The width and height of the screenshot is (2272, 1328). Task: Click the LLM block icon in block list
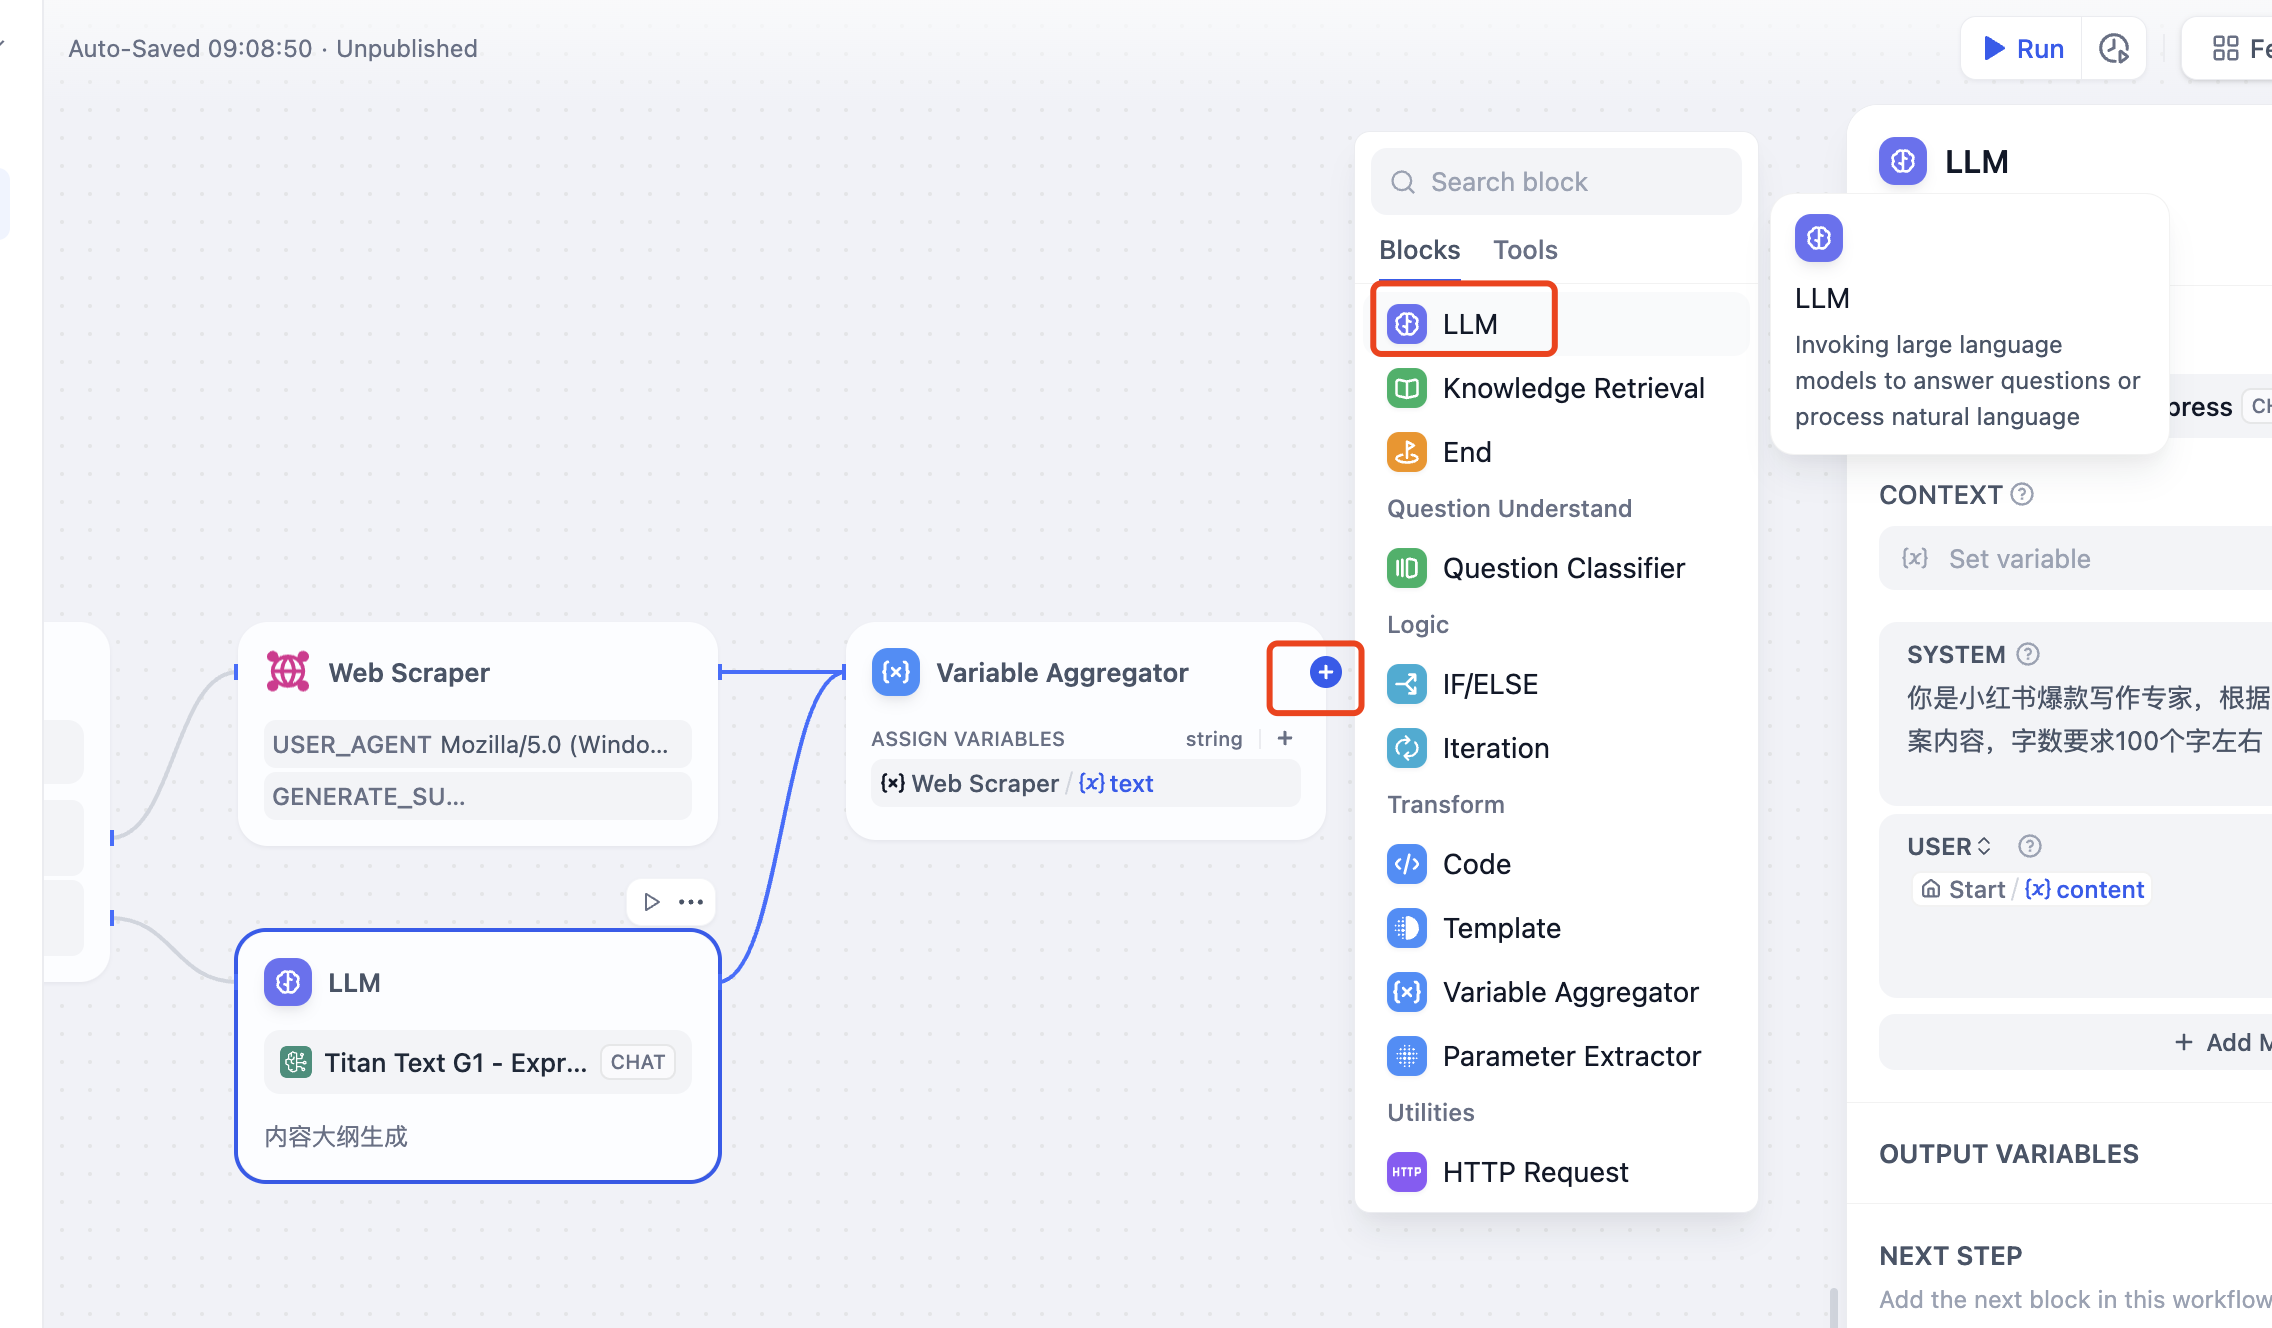pos(1407,324)
